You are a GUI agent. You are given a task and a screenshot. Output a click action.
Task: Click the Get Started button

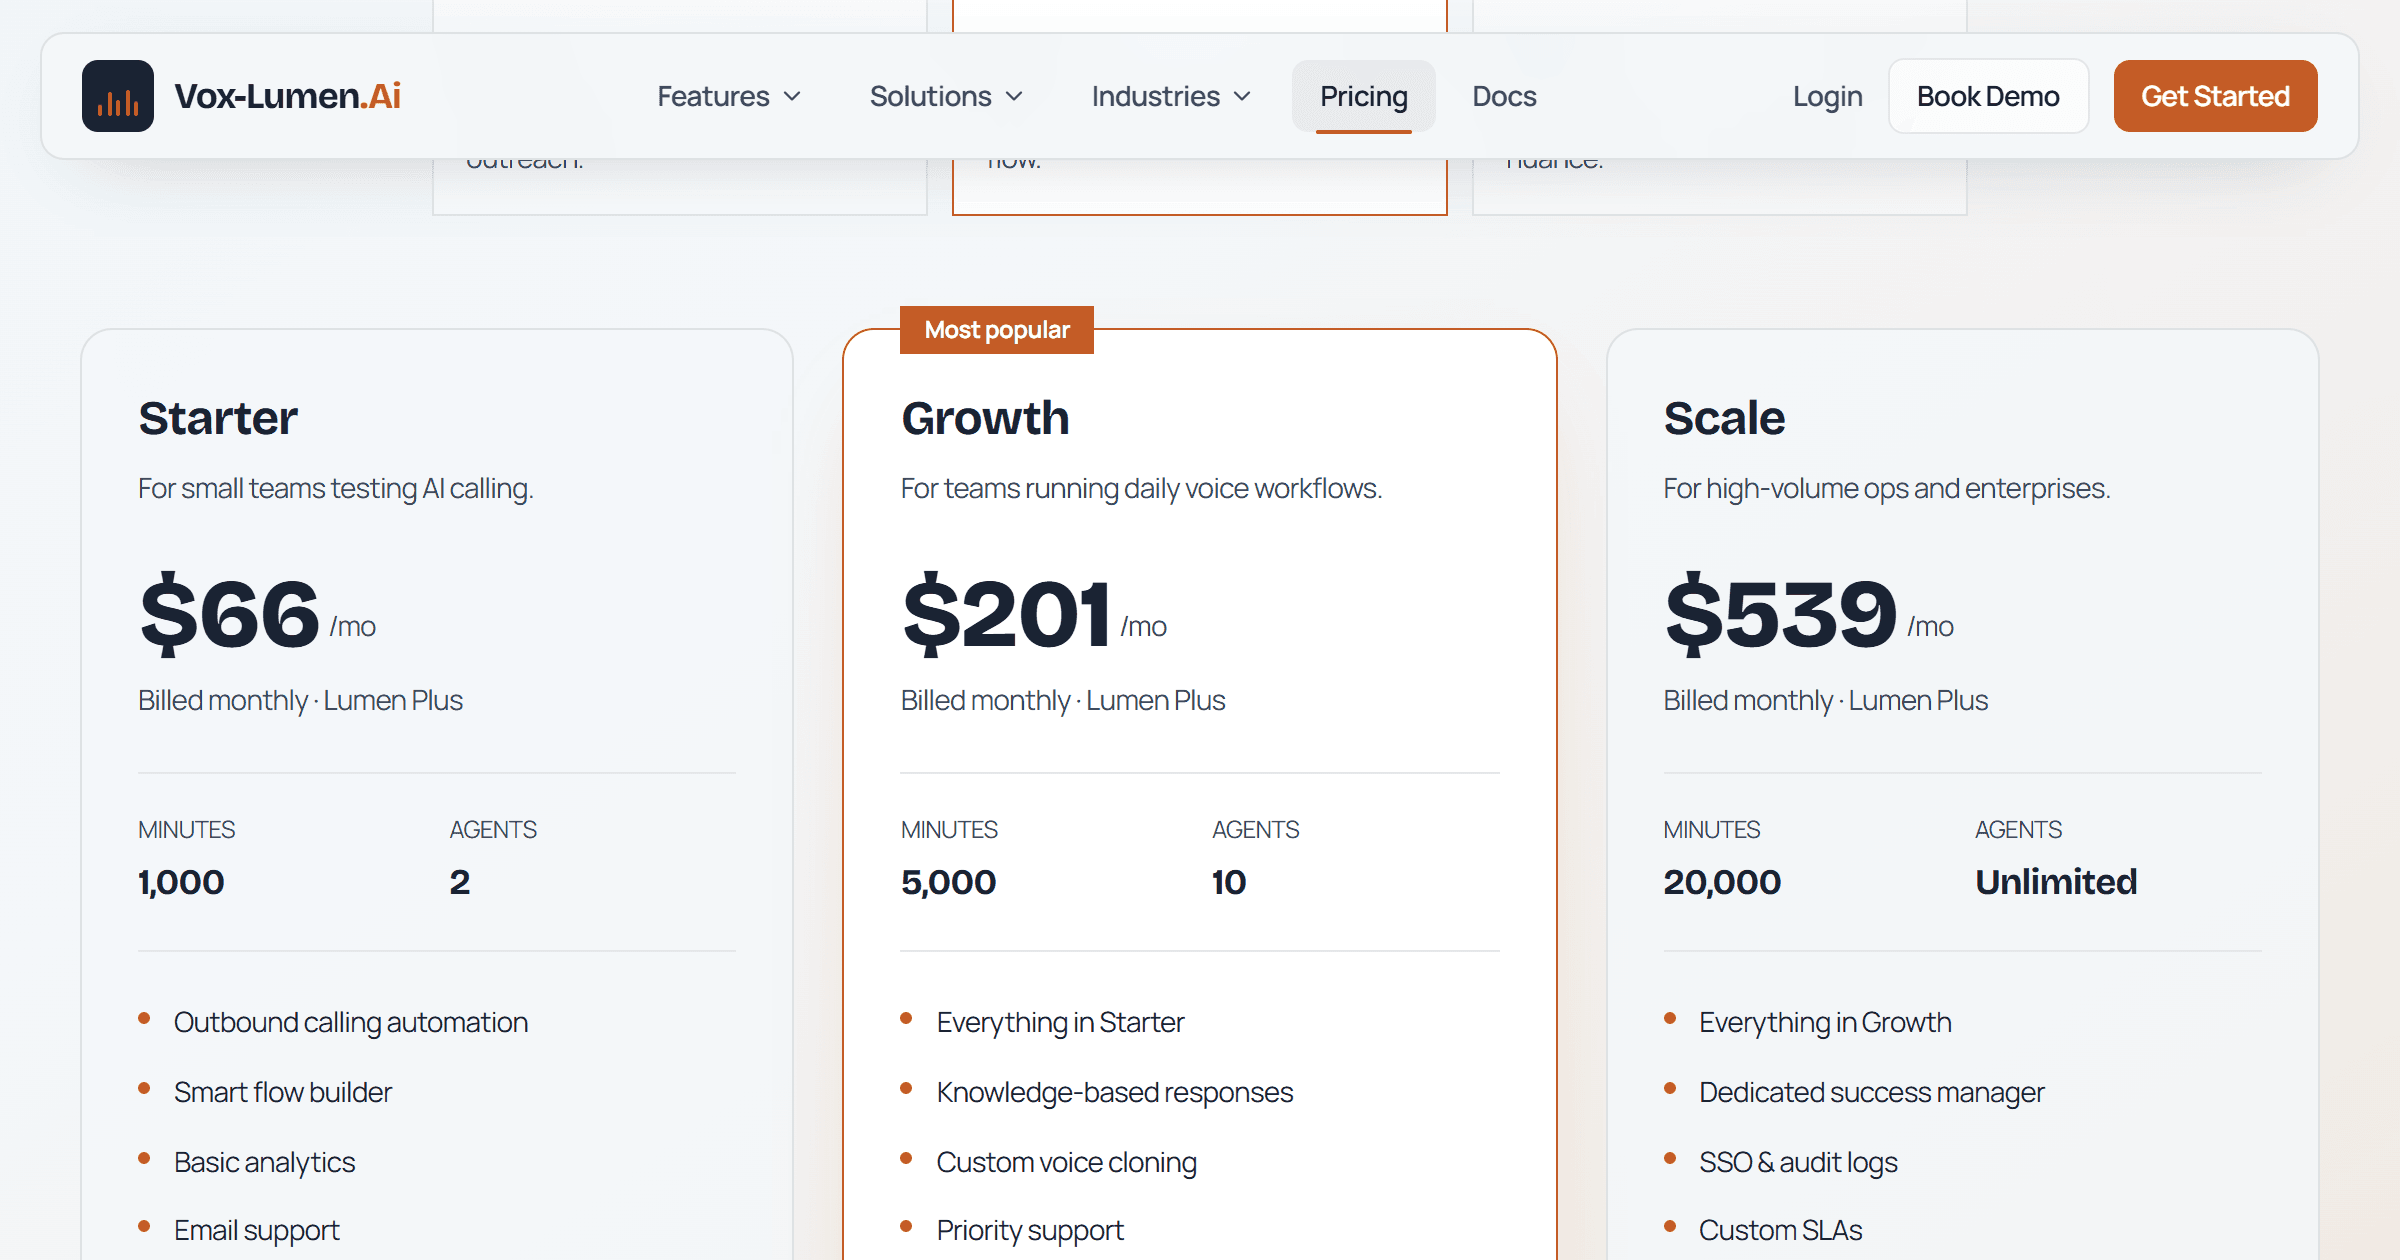coord(2215,96)
